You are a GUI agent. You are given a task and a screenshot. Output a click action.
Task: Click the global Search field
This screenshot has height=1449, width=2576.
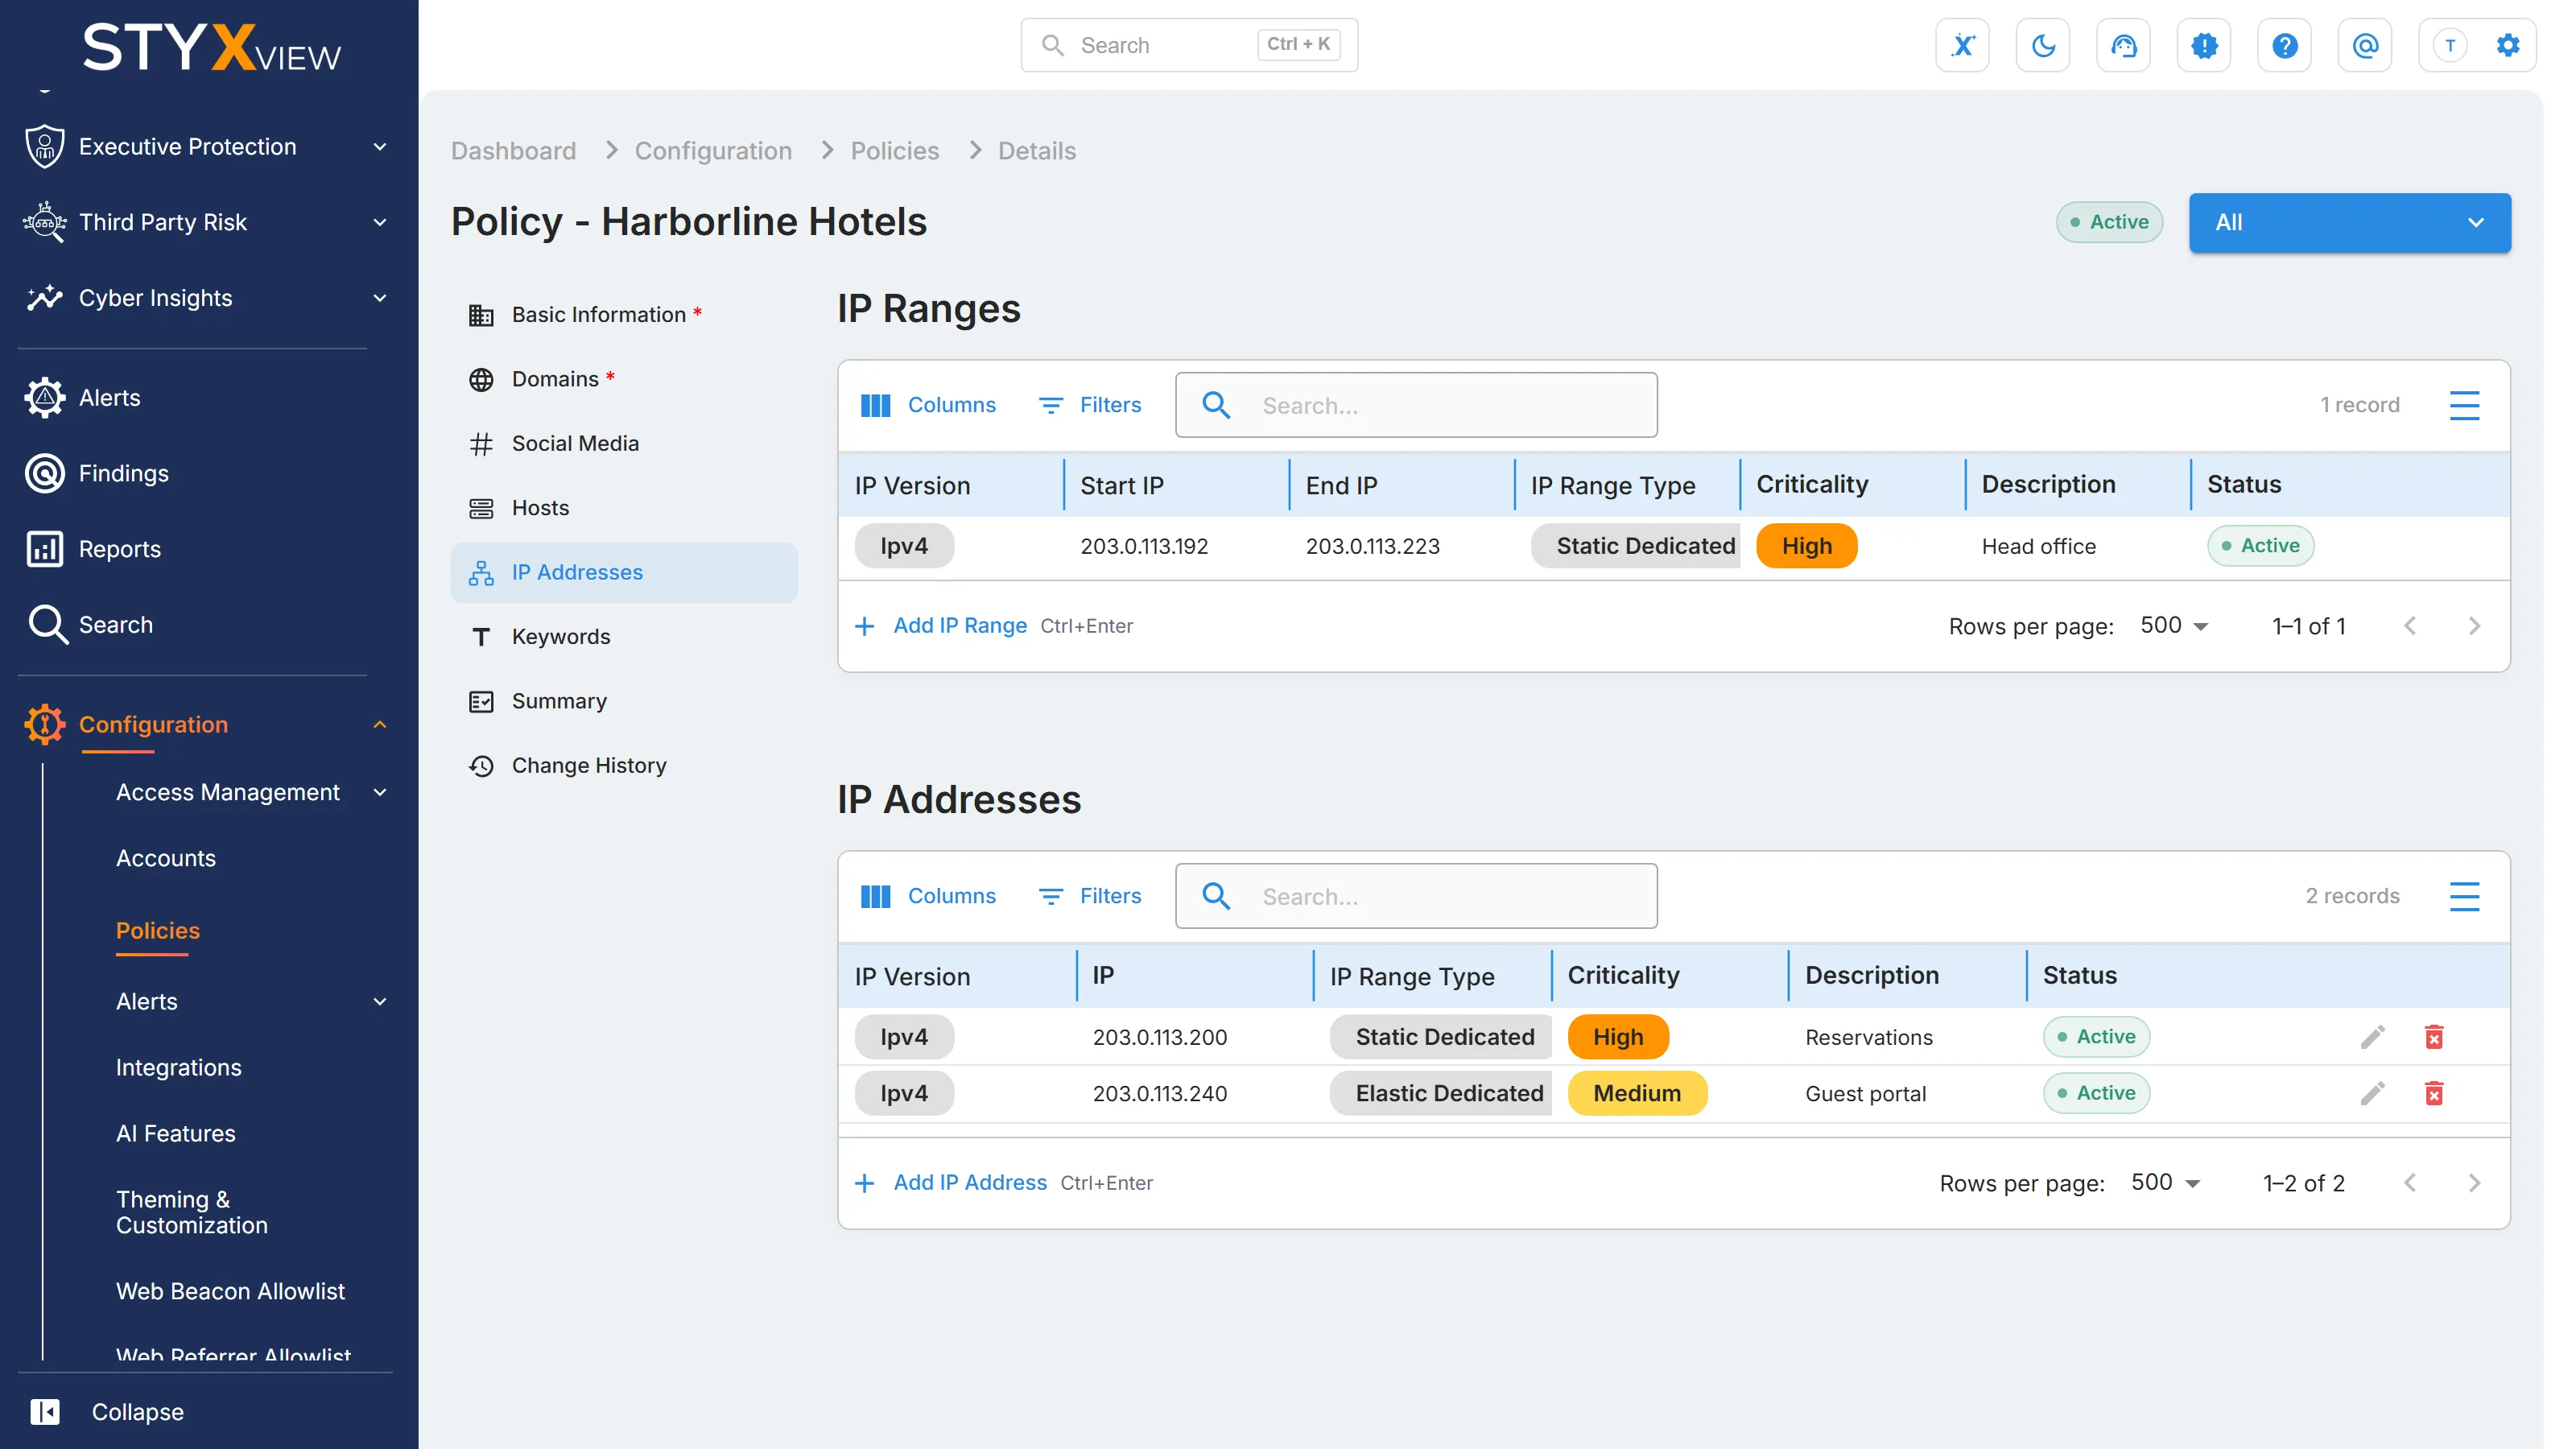tap(1189, 45)
